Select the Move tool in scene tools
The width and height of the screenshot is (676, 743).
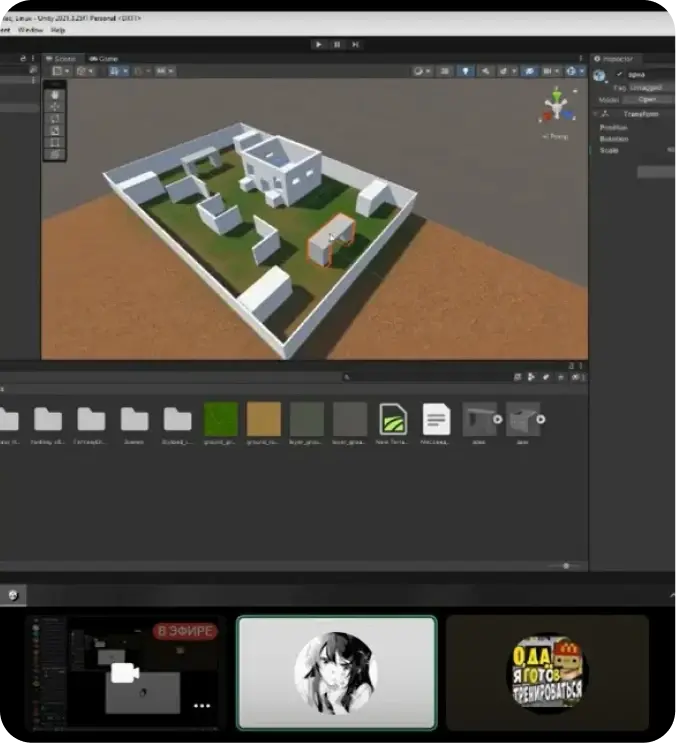tap(55, 107)
